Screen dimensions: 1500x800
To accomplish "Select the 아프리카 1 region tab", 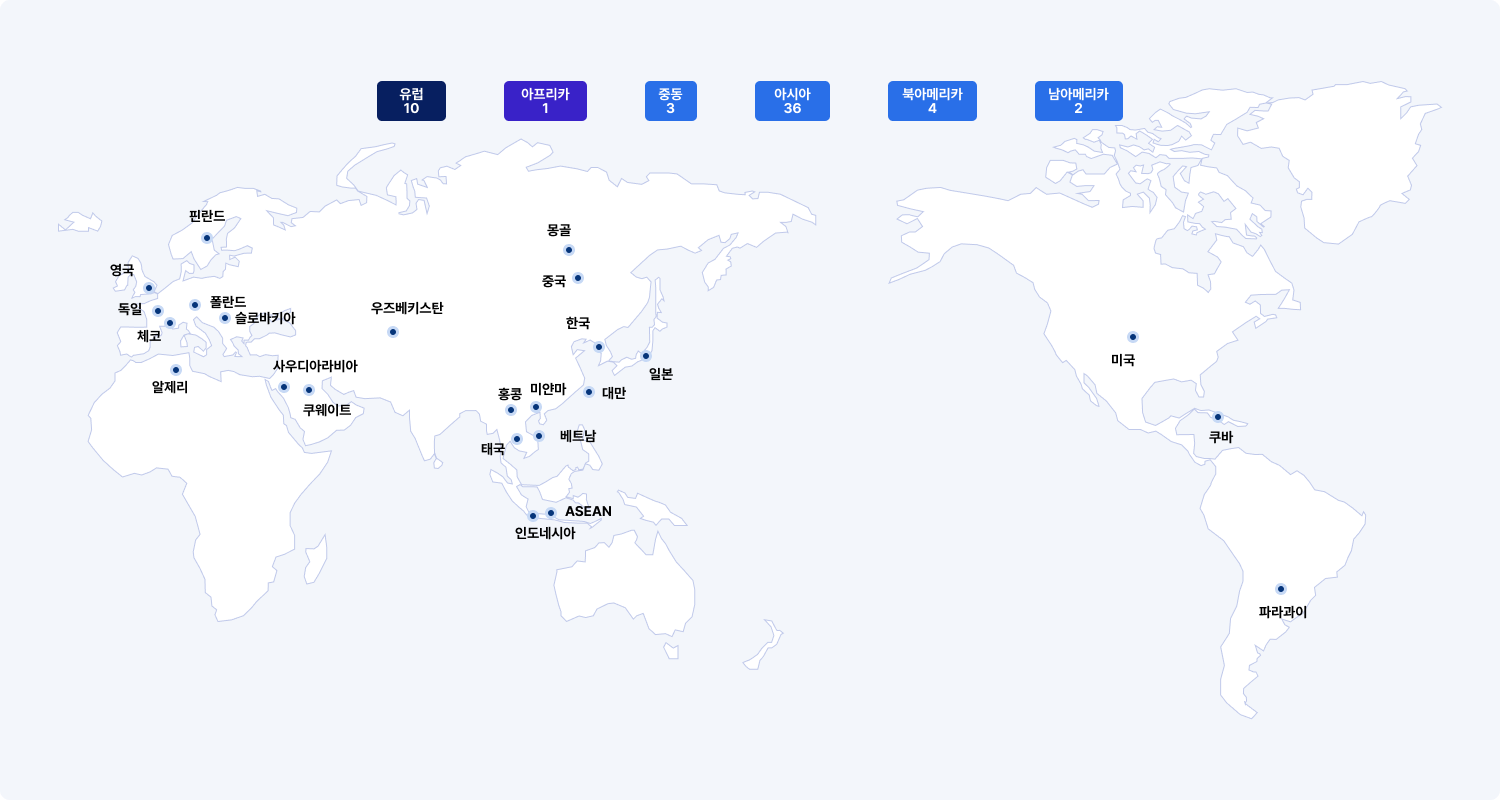I will point(545,101).
